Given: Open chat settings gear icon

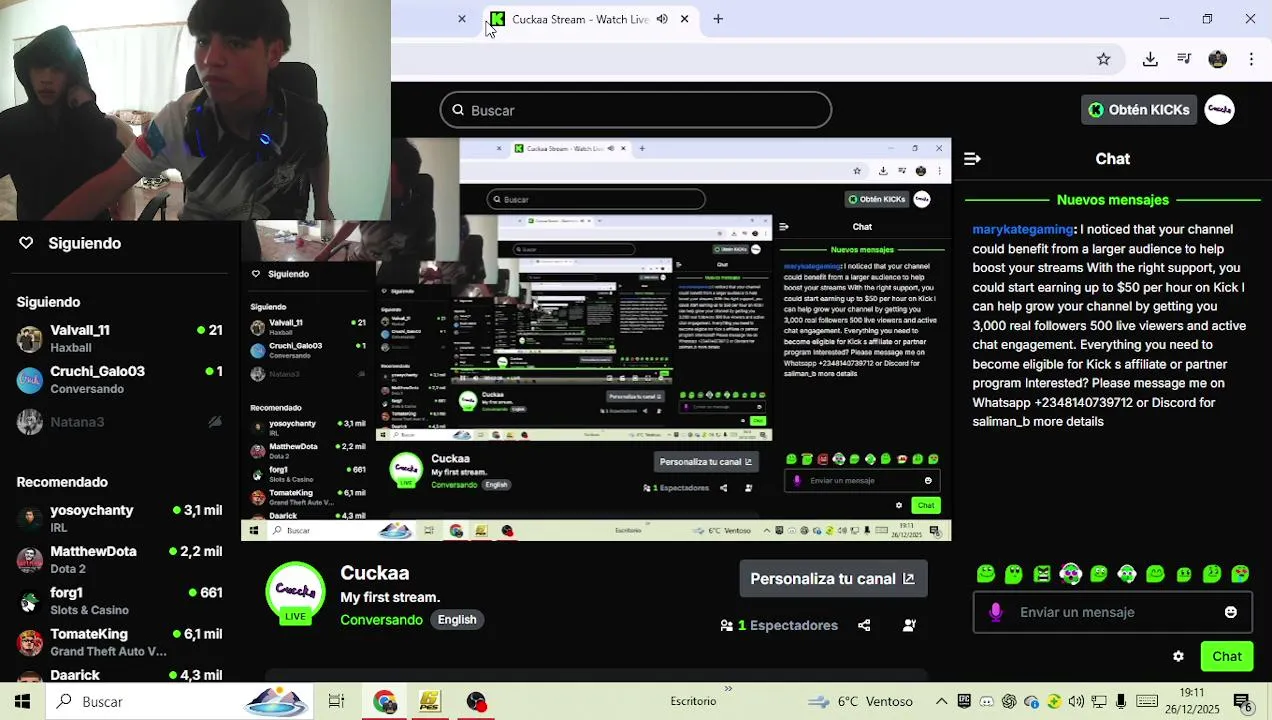Looking at the screenshot, I should pyautogui.click(x=1178, y=656).
